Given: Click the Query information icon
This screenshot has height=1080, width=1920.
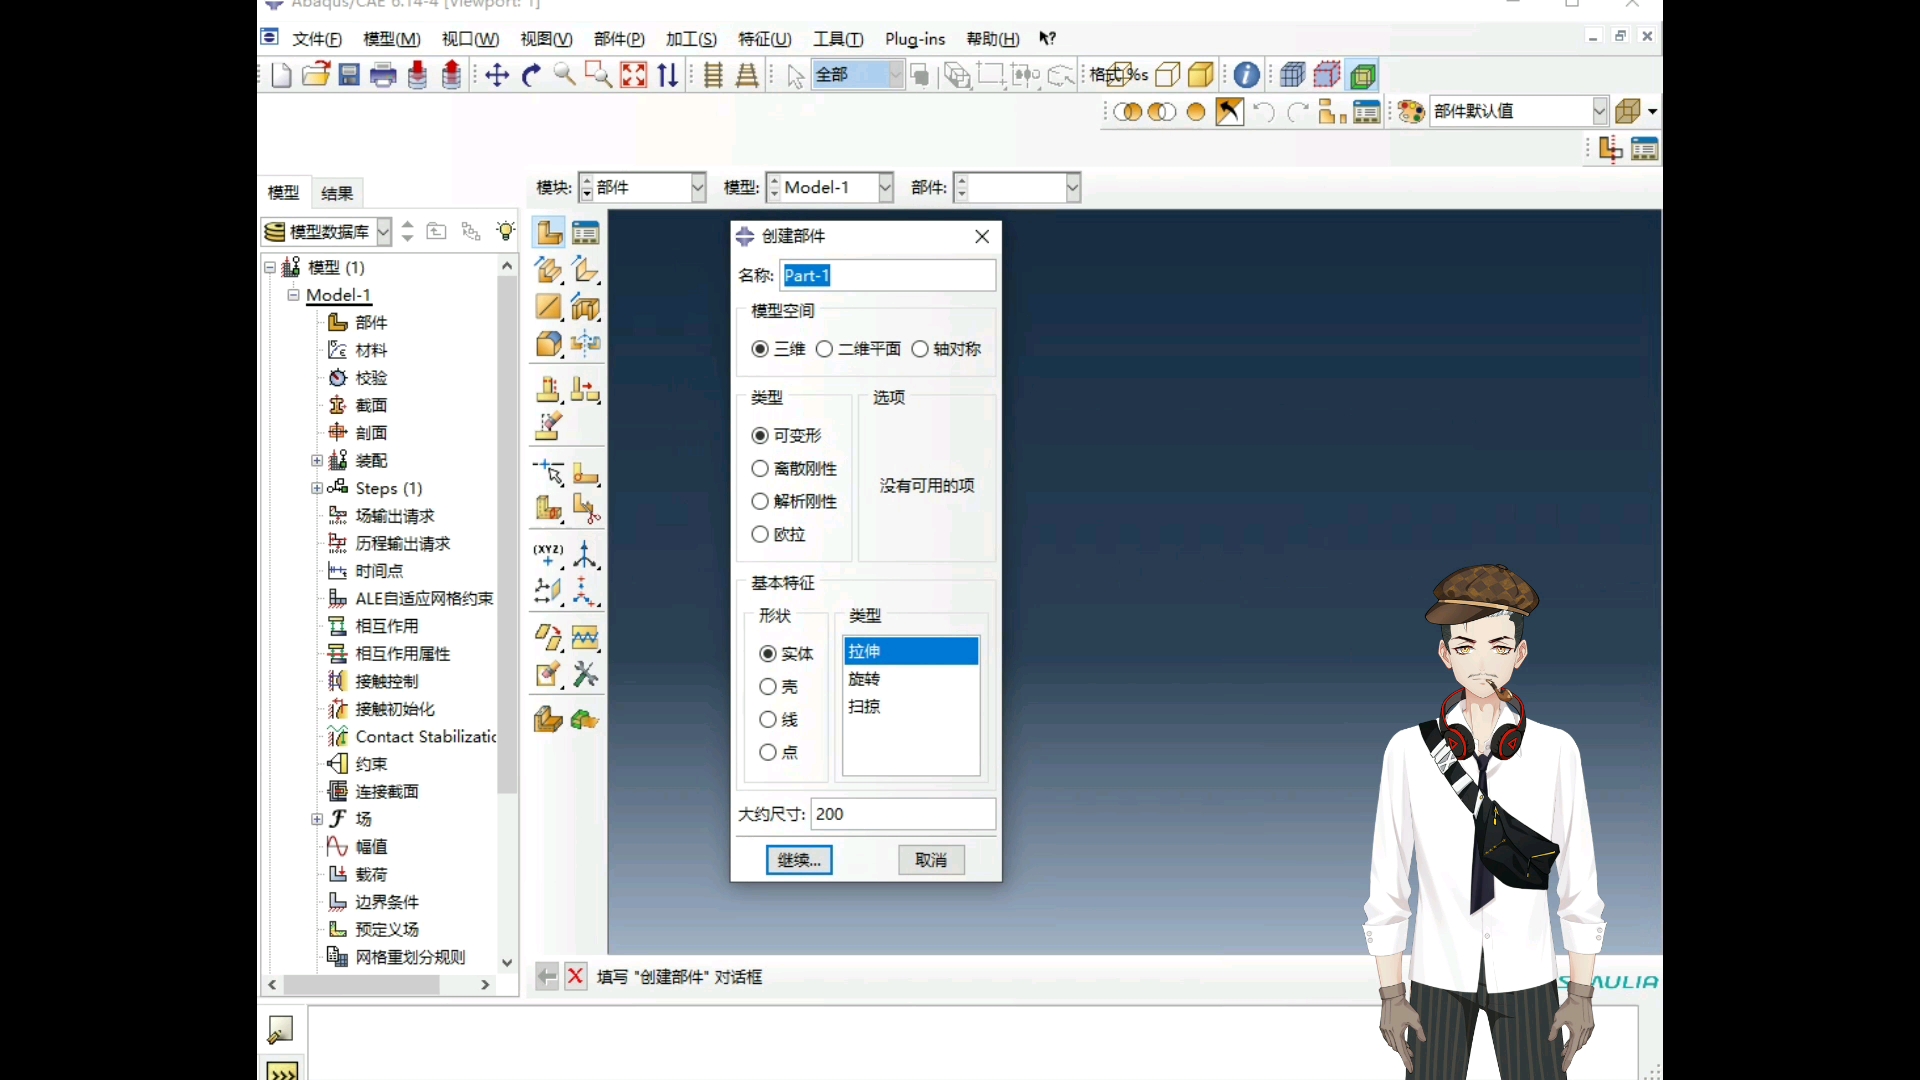Looking at the screenshot, I should click(1246, 75).
